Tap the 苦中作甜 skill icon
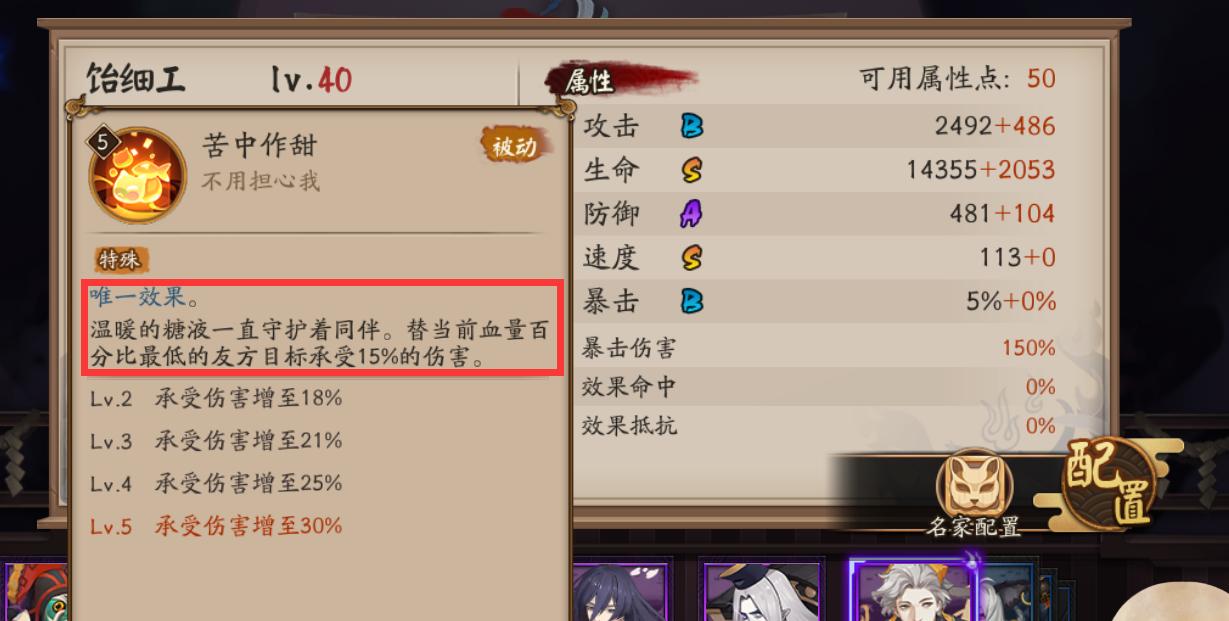The width and height of the screenshot is (1229, 621). (138, 173)
